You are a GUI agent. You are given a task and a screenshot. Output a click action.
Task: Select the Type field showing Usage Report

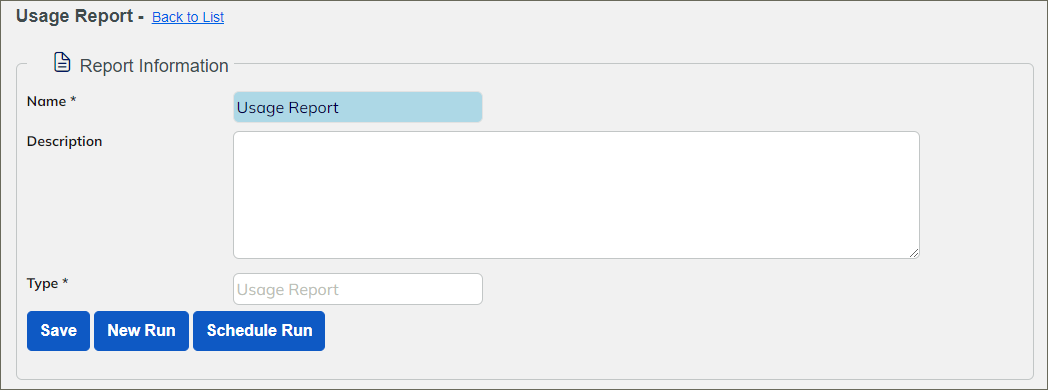pos(358,289)
